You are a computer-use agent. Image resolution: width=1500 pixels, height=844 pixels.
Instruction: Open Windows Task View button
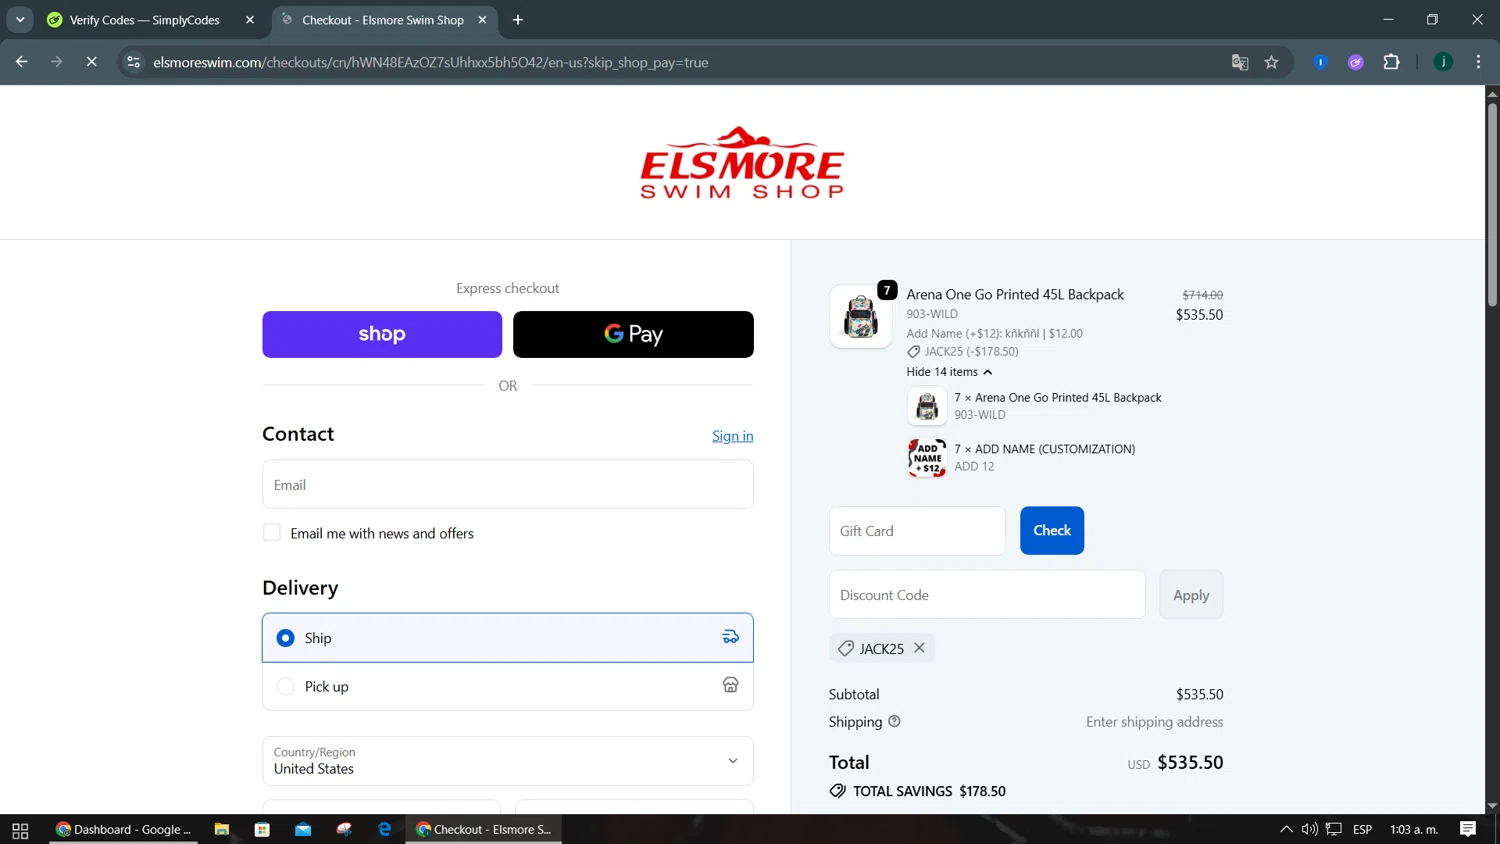click(20, 829)
